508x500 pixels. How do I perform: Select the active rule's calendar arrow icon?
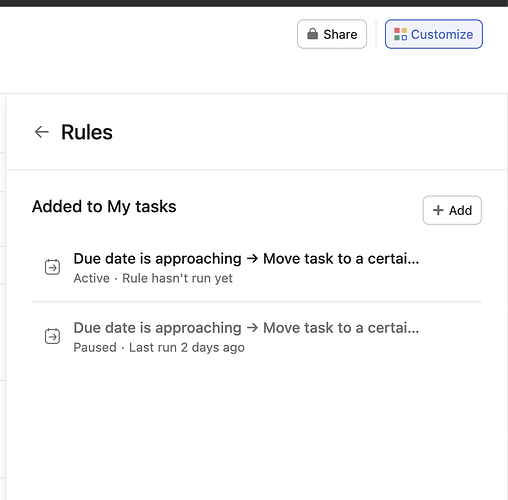pyautogui.click(x=52, y=267)
